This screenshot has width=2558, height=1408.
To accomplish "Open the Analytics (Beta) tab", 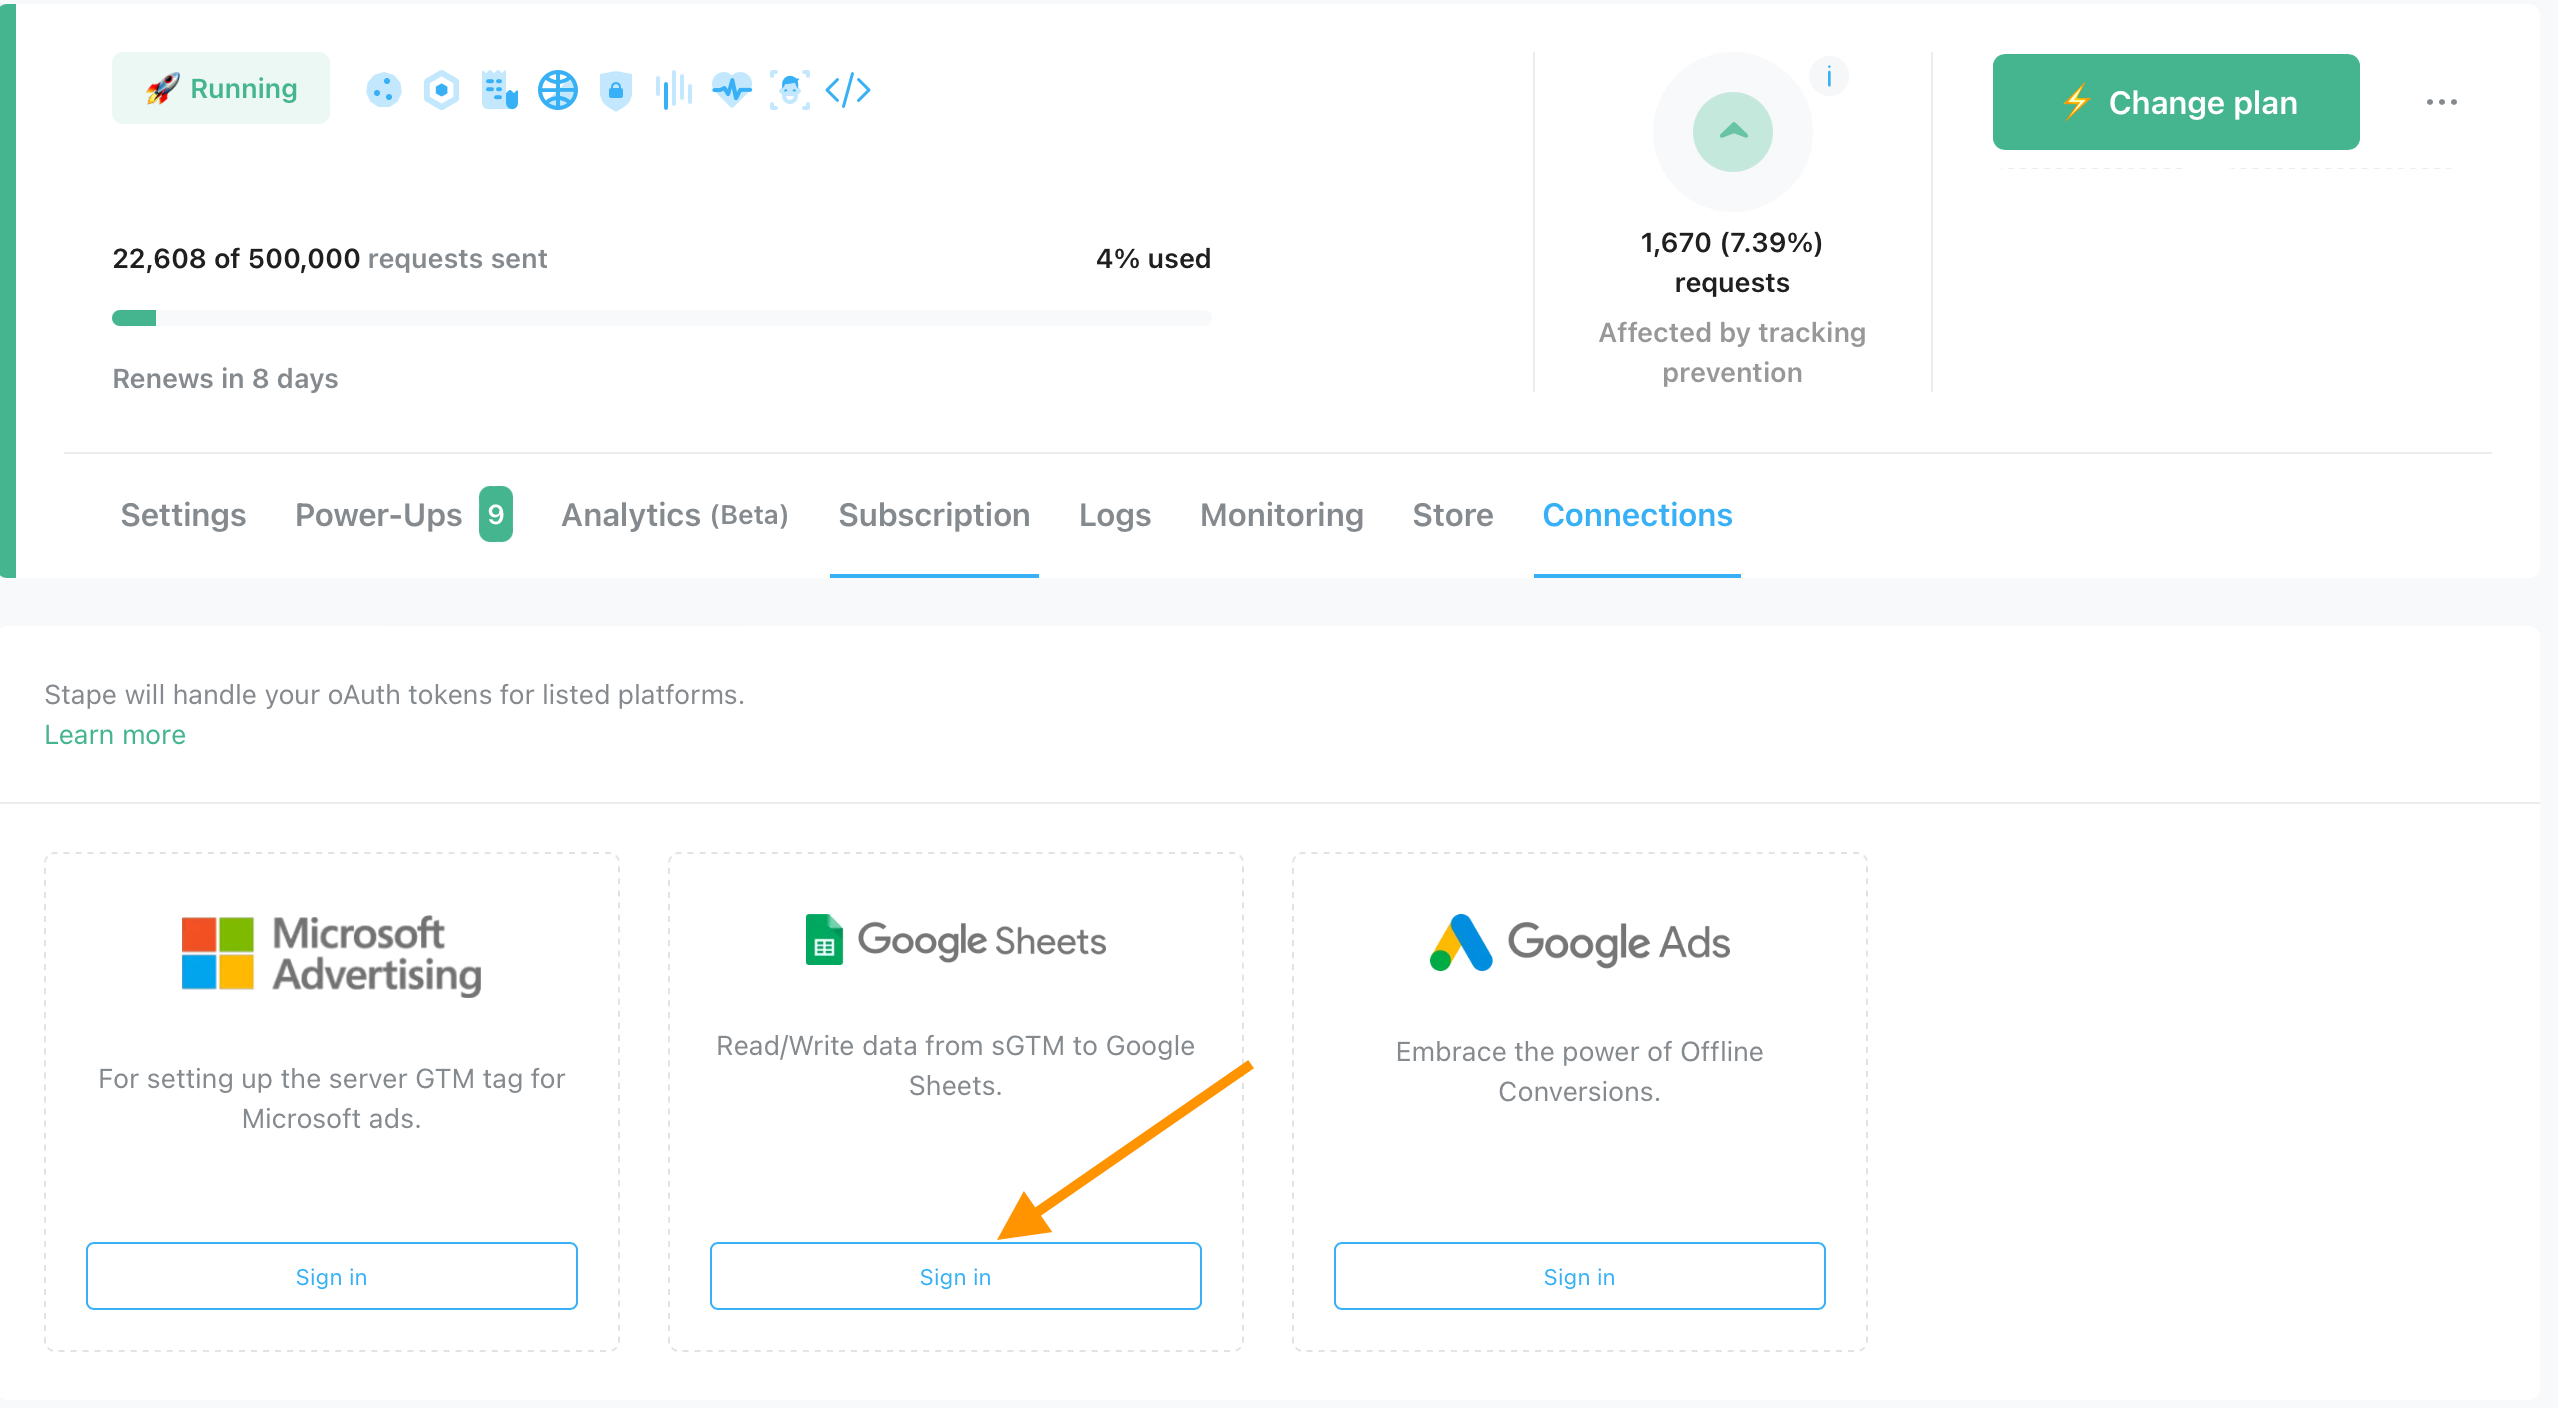I will (675, 515).
